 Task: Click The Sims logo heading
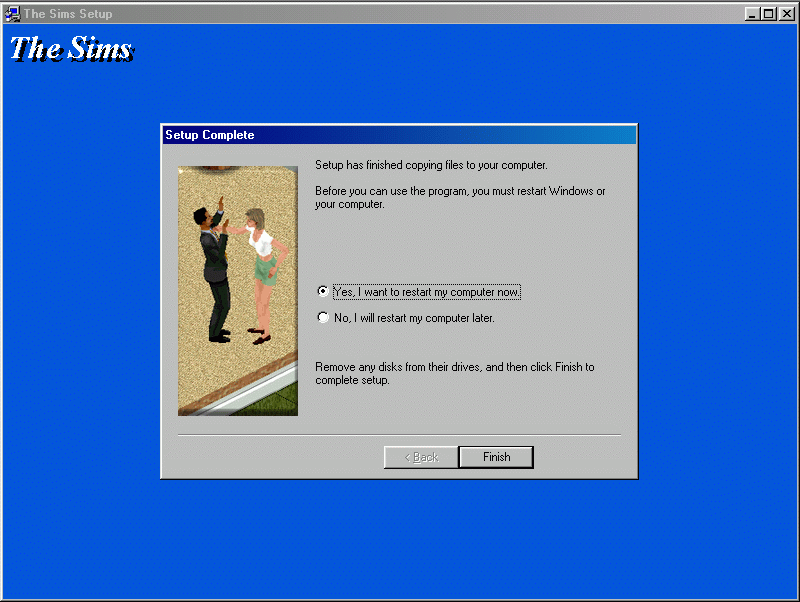pyautogui.click(x=72, y=49)
